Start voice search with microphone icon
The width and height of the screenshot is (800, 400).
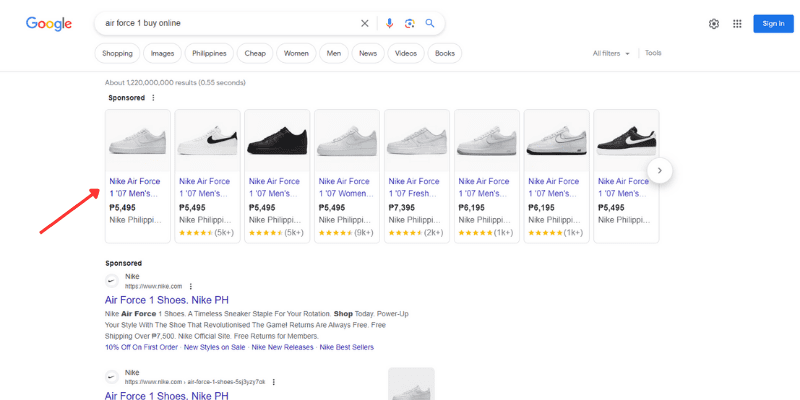click(389, 23)
